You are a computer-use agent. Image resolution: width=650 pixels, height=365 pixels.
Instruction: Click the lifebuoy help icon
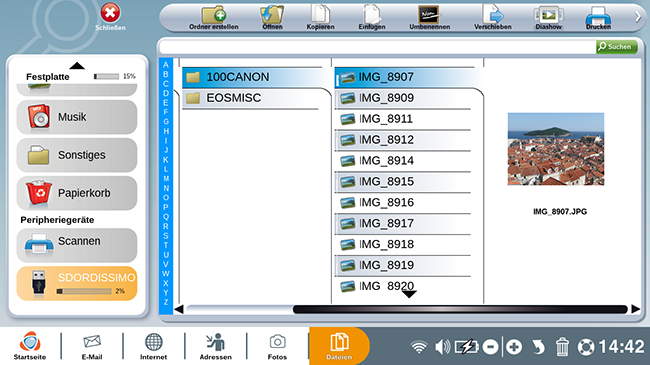tap(586, 347)
